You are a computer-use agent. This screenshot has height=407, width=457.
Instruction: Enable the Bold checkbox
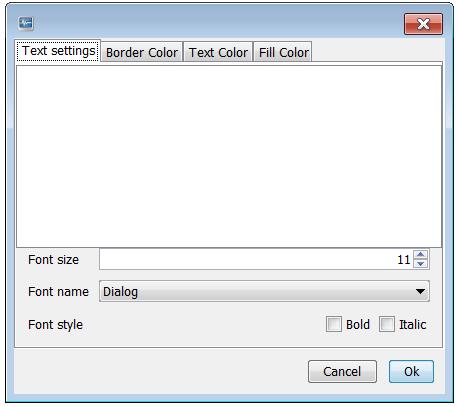click(x=334, y=324)
